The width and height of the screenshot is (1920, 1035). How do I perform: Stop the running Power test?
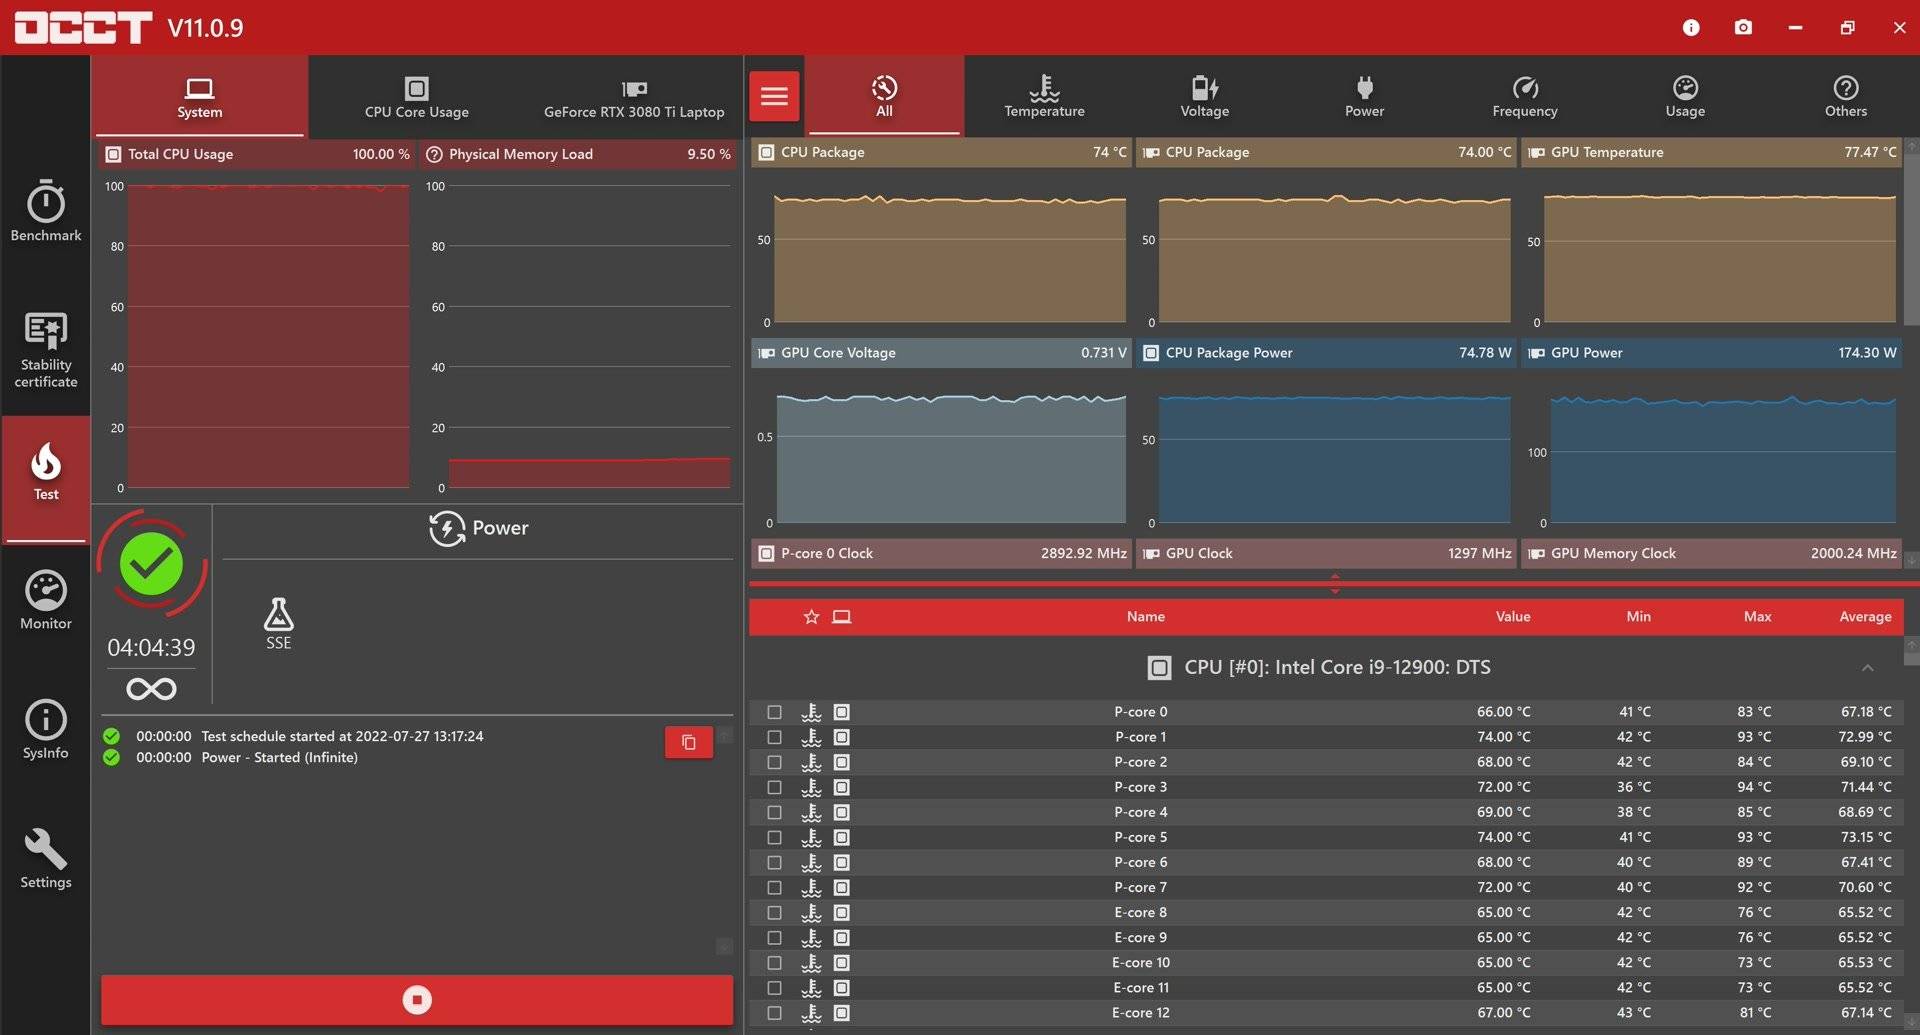(x=417, y=1000)
